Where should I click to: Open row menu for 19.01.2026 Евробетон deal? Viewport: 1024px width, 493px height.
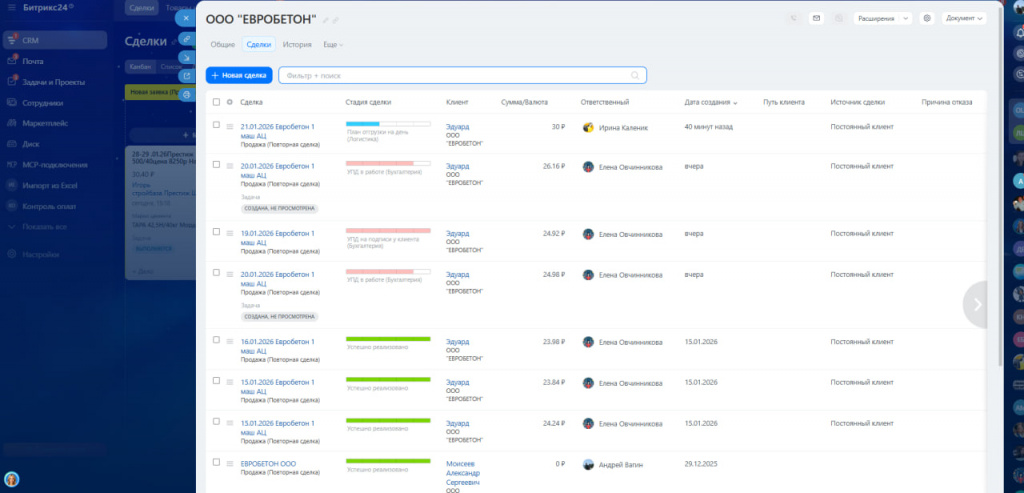tap(229, 233)
